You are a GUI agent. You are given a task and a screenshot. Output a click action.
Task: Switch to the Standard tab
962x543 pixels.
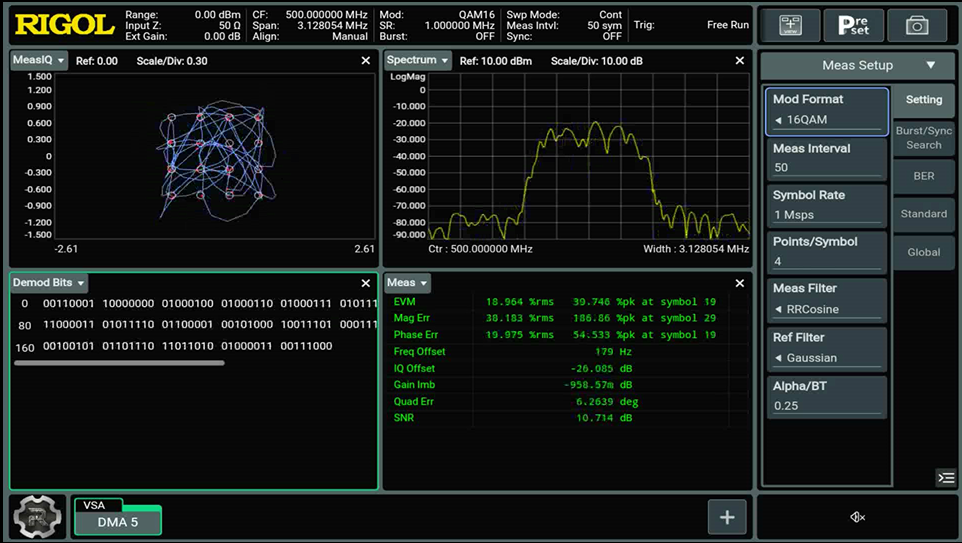tap(923, 214)
